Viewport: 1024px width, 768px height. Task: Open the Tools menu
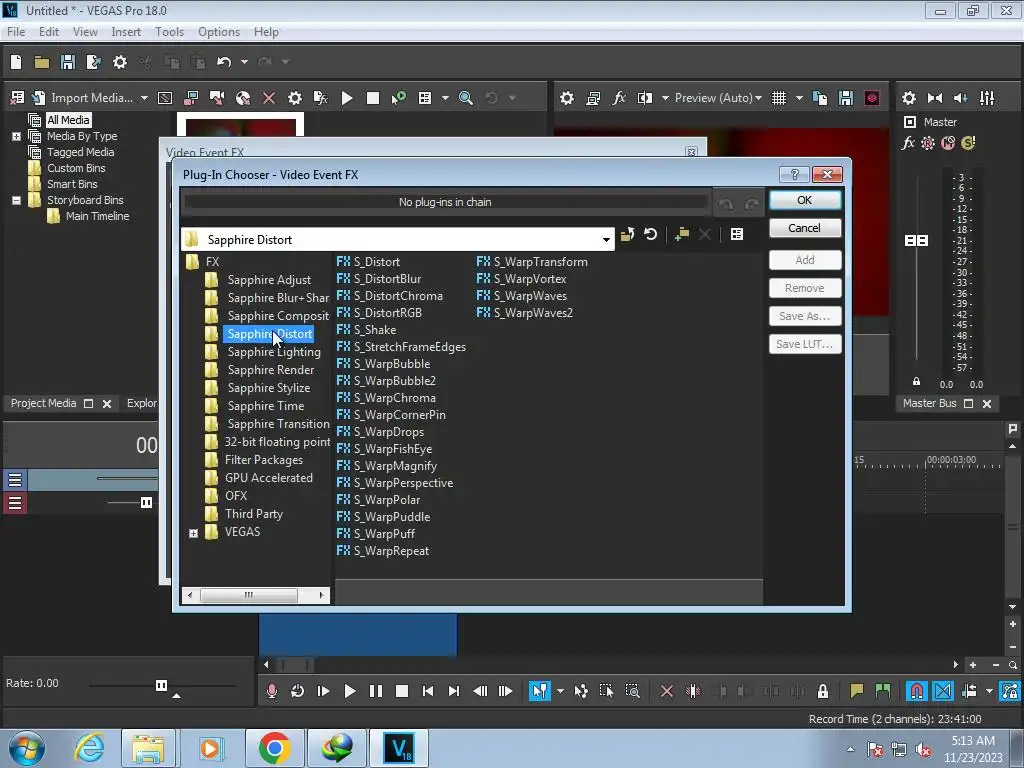coord(169,32)
